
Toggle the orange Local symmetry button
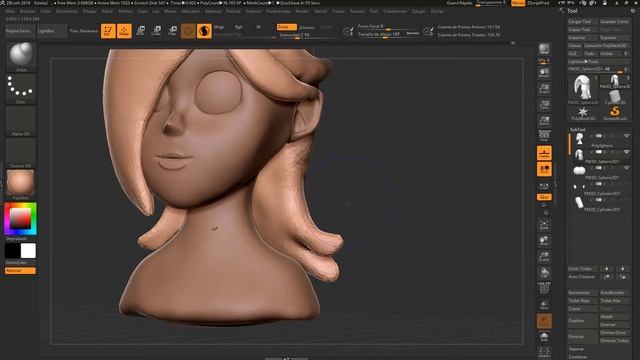pyautogui.click(x=544, y=169)
